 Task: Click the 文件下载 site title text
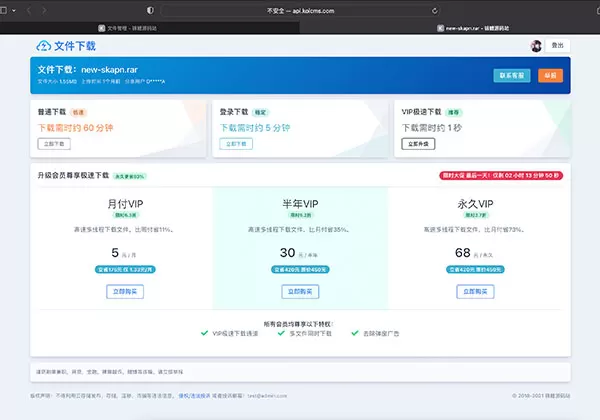pyautogui.click(x=75, y=46)
